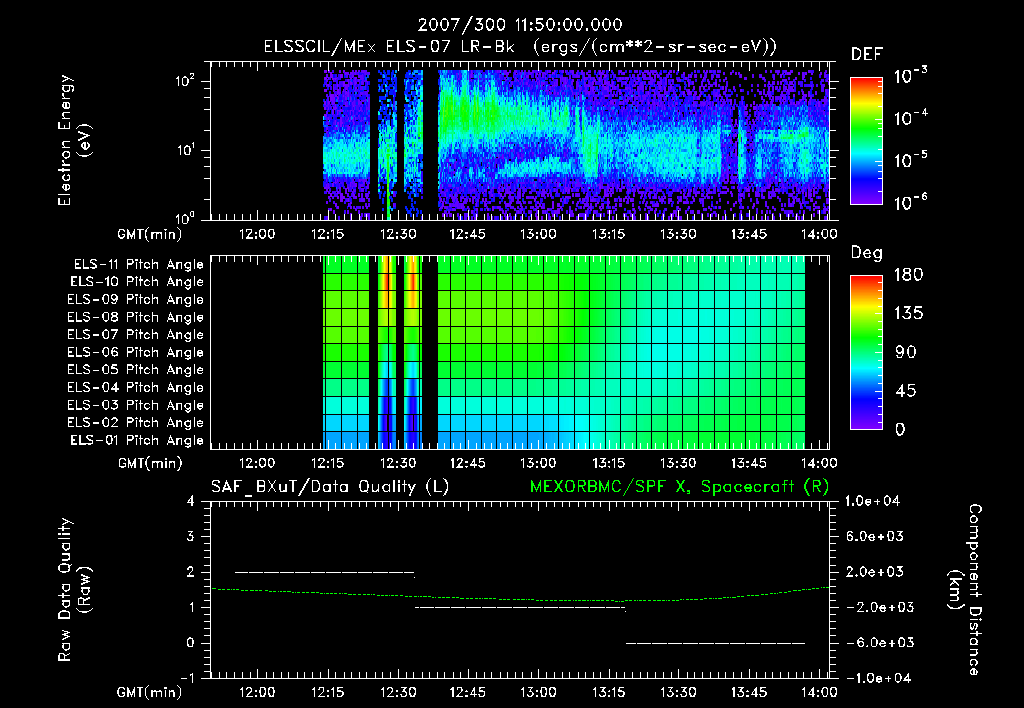The height and width of the screenshot is (708, 1024).
Task: Select the 135 degree scale value
Action: [x=908, y=314]
